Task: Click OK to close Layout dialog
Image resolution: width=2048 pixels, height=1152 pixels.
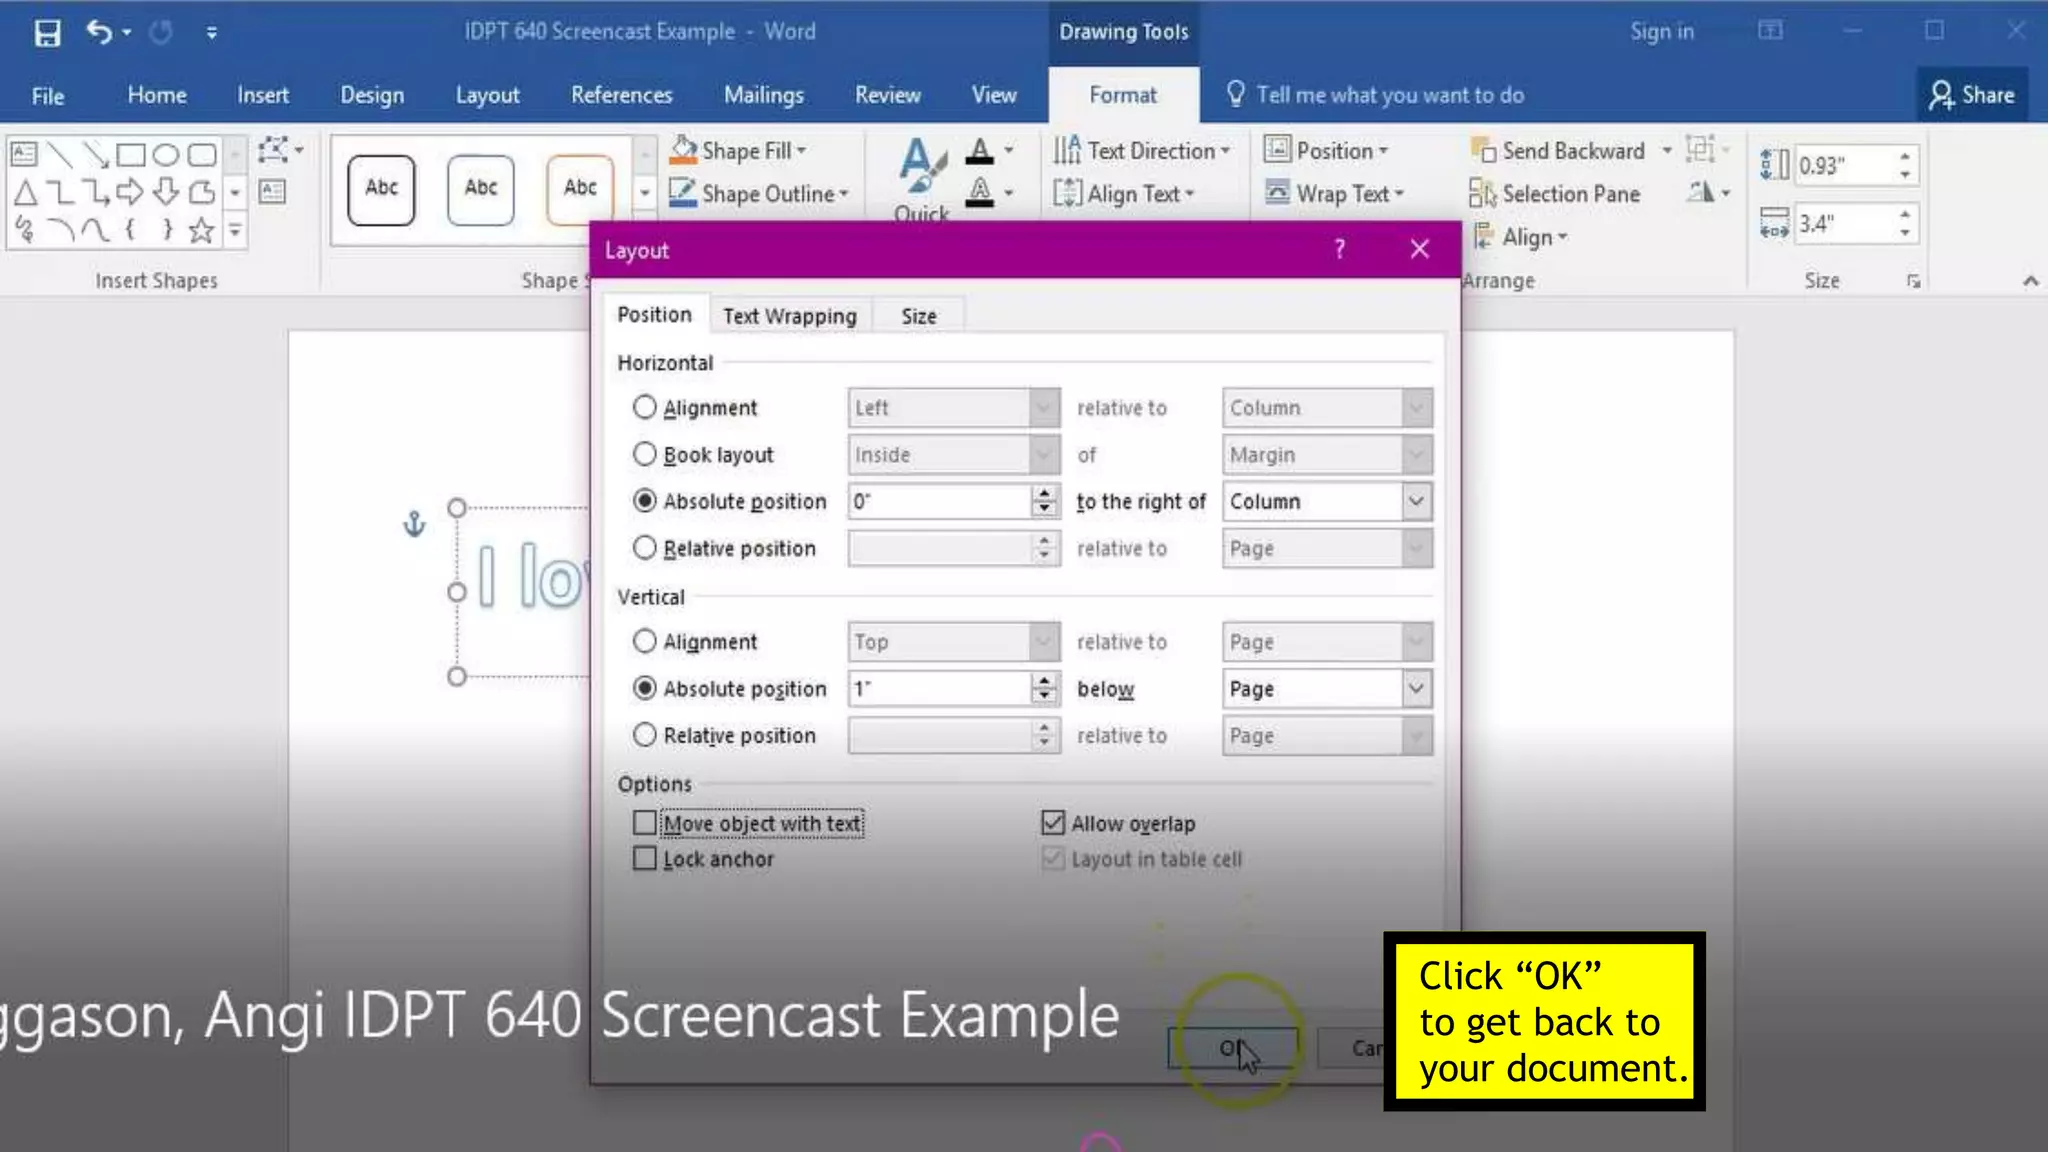Action: click(1232, 1048)
